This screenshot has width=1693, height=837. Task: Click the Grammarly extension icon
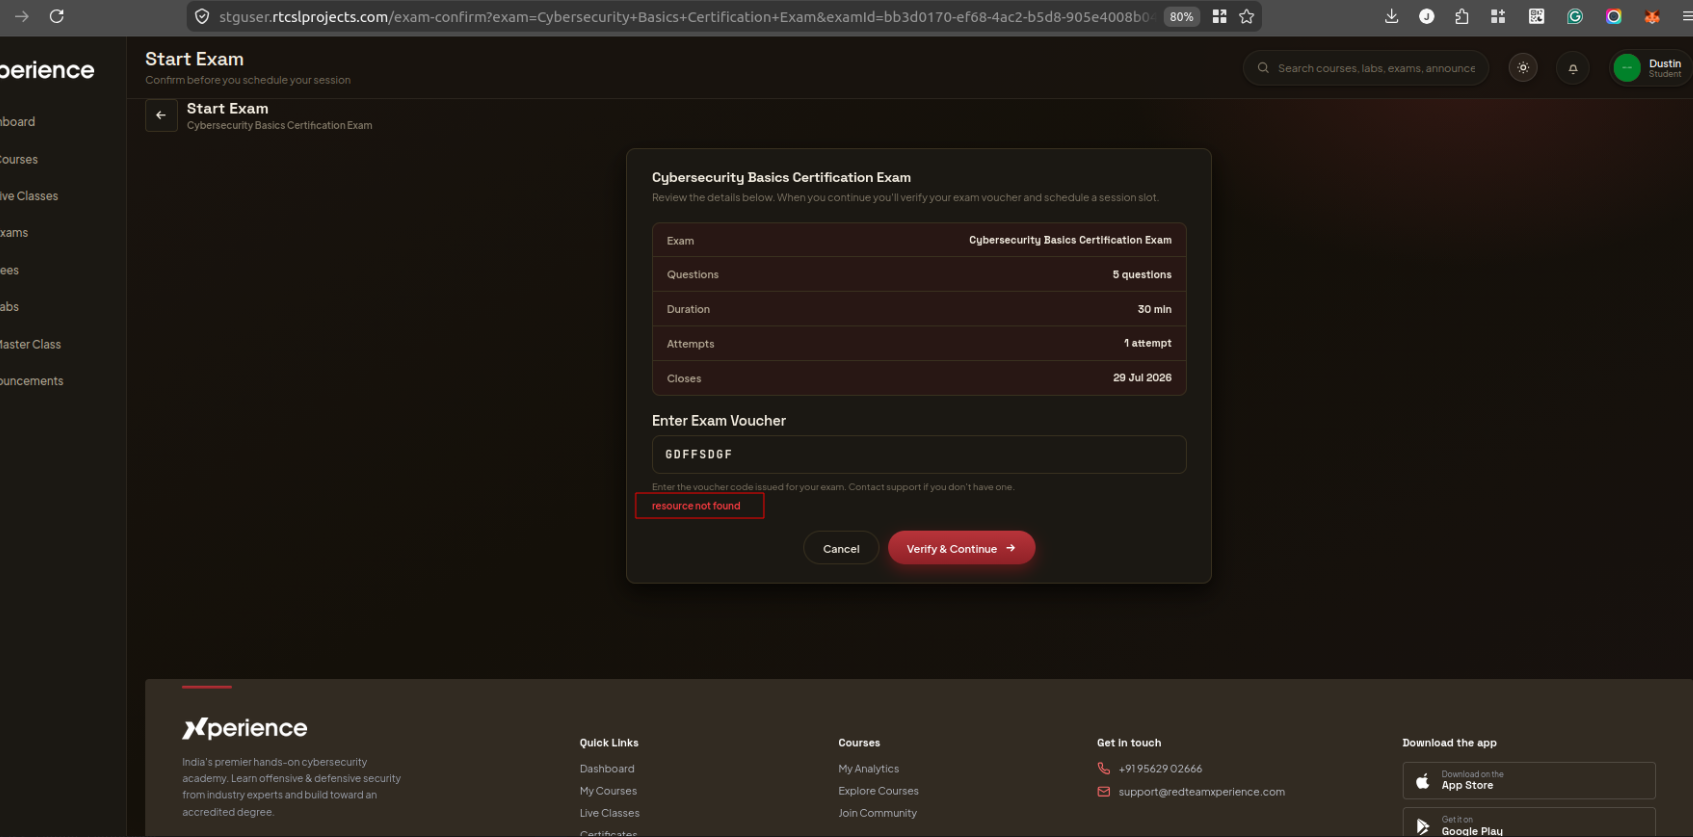tap(1575, 16)
